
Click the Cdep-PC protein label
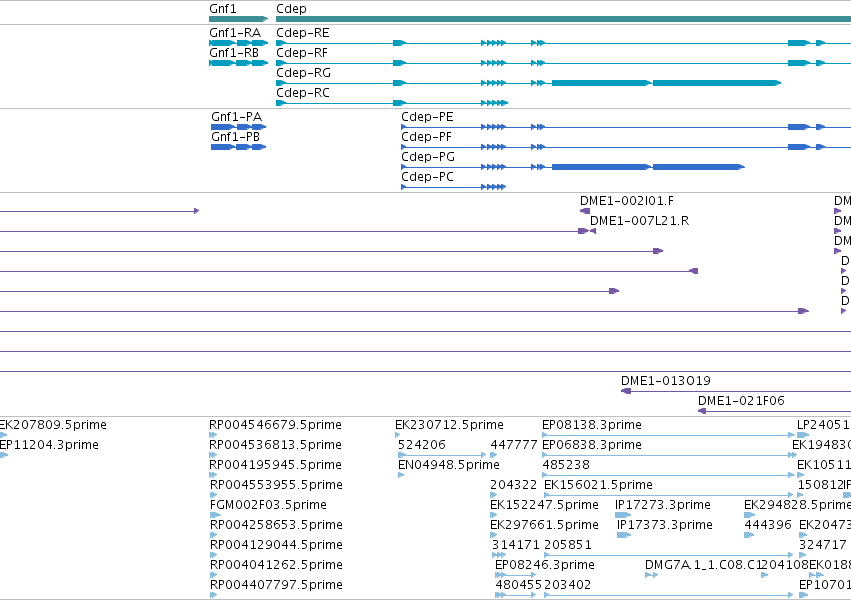[x=427, y=177]
